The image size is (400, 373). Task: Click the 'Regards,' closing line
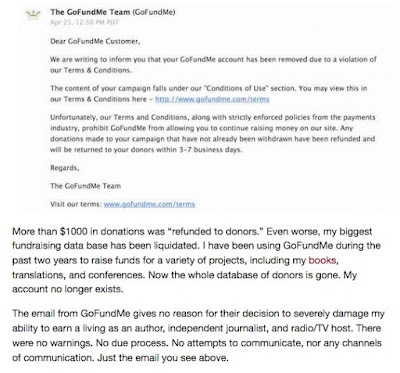coord(65,168)
